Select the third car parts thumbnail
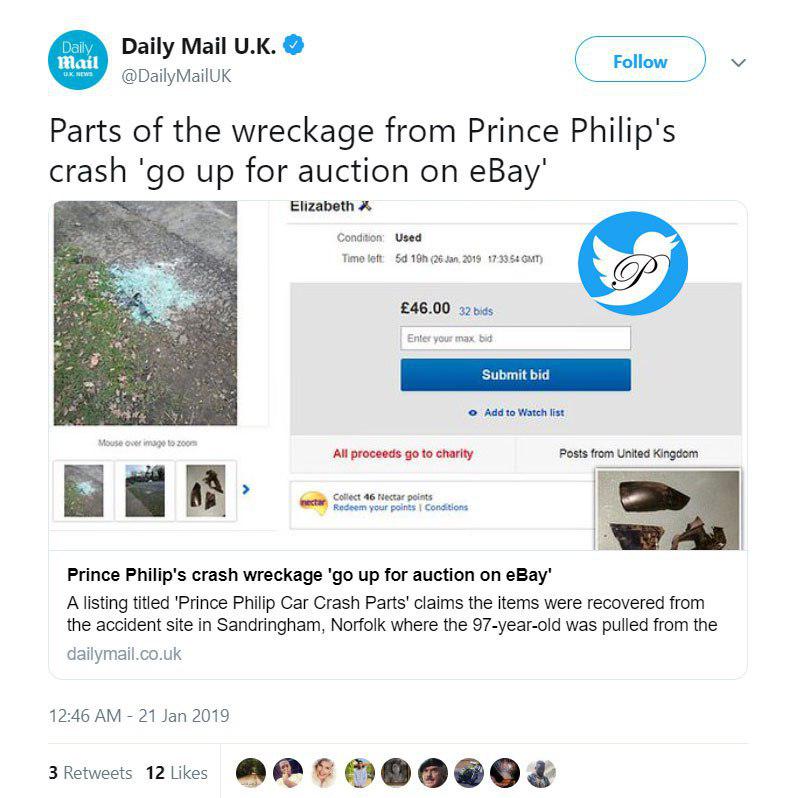This screenshot has width=794, height=798. point(206,490)
